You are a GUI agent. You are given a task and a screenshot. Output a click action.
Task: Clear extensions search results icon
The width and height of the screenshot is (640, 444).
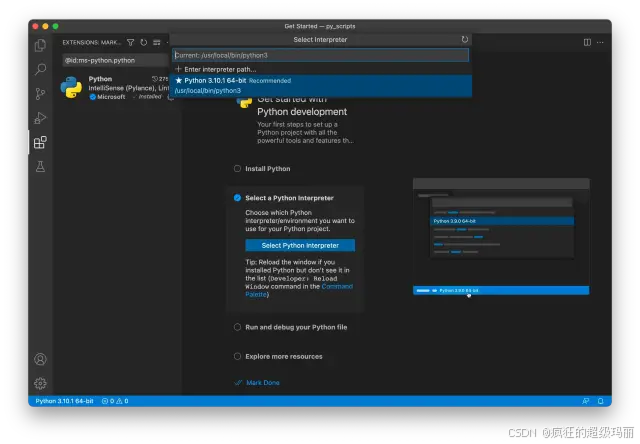click(x=157, y=42)
